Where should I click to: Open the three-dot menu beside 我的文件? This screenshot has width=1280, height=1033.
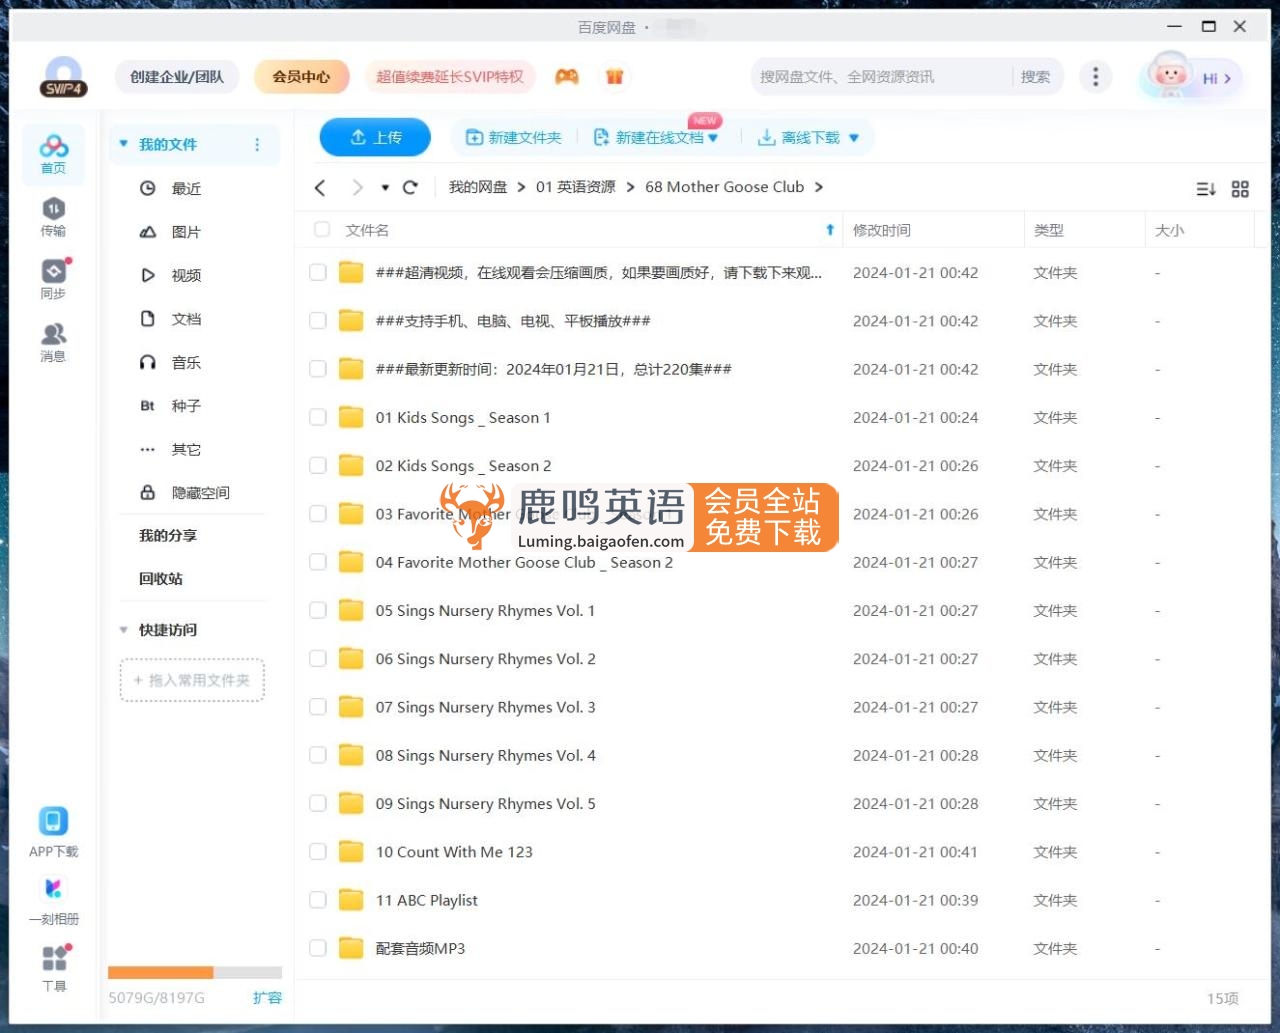(x=257, y=145)
